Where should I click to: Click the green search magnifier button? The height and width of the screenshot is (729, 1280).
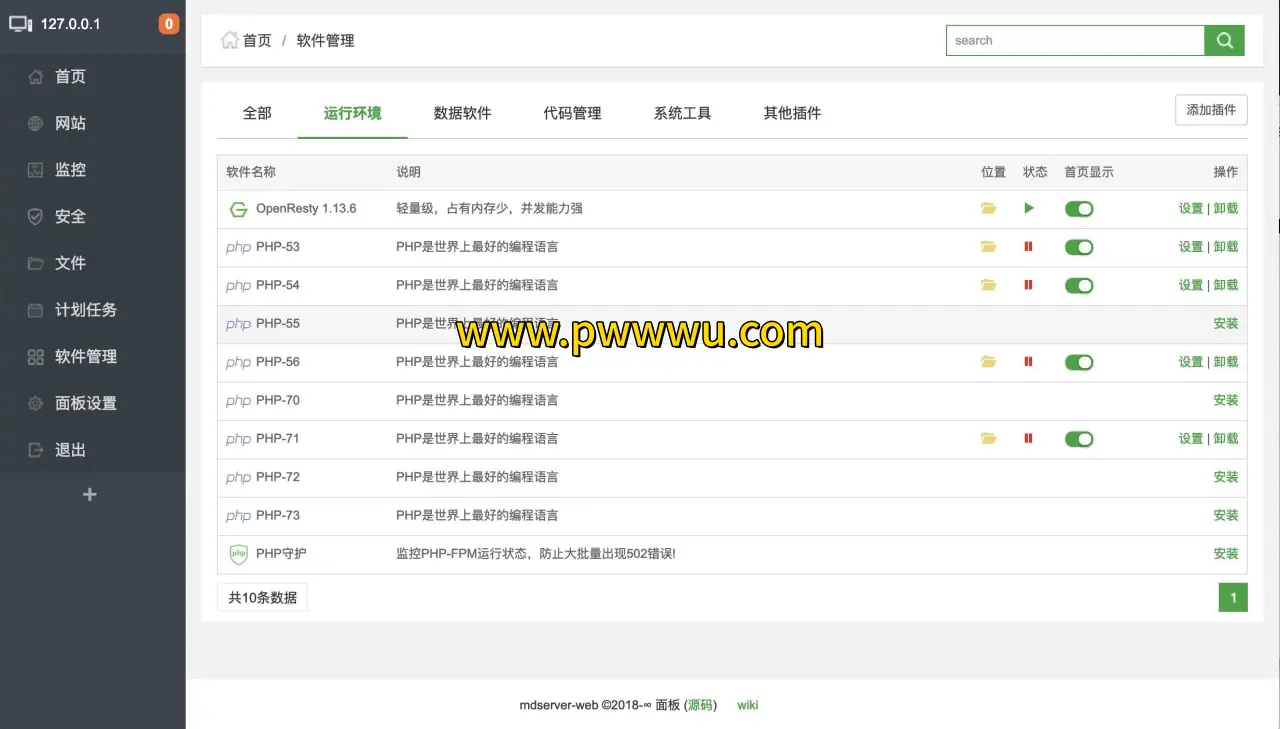click(x=1224, y=41)
